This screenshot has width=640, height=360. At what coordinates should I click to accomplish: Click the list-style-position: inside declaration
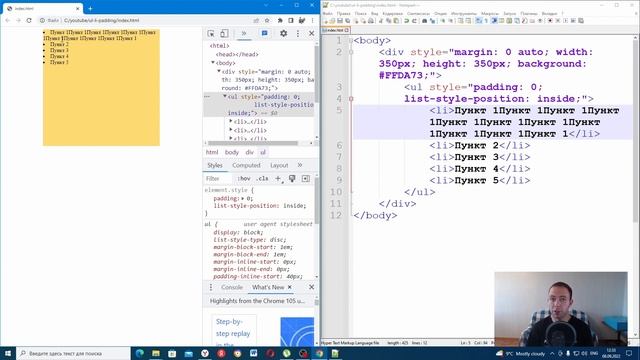(260, 206)
